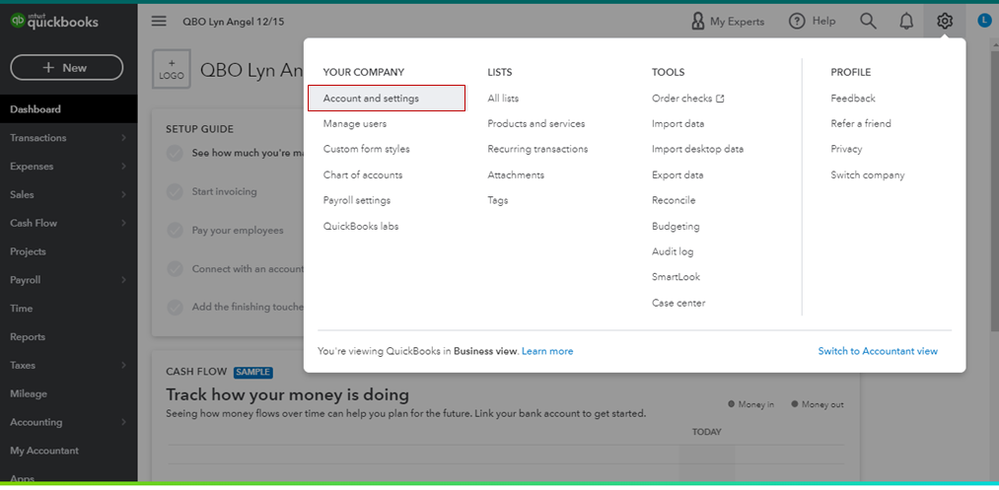Click Refer a friend
The image size is (999, 490).
861,124
